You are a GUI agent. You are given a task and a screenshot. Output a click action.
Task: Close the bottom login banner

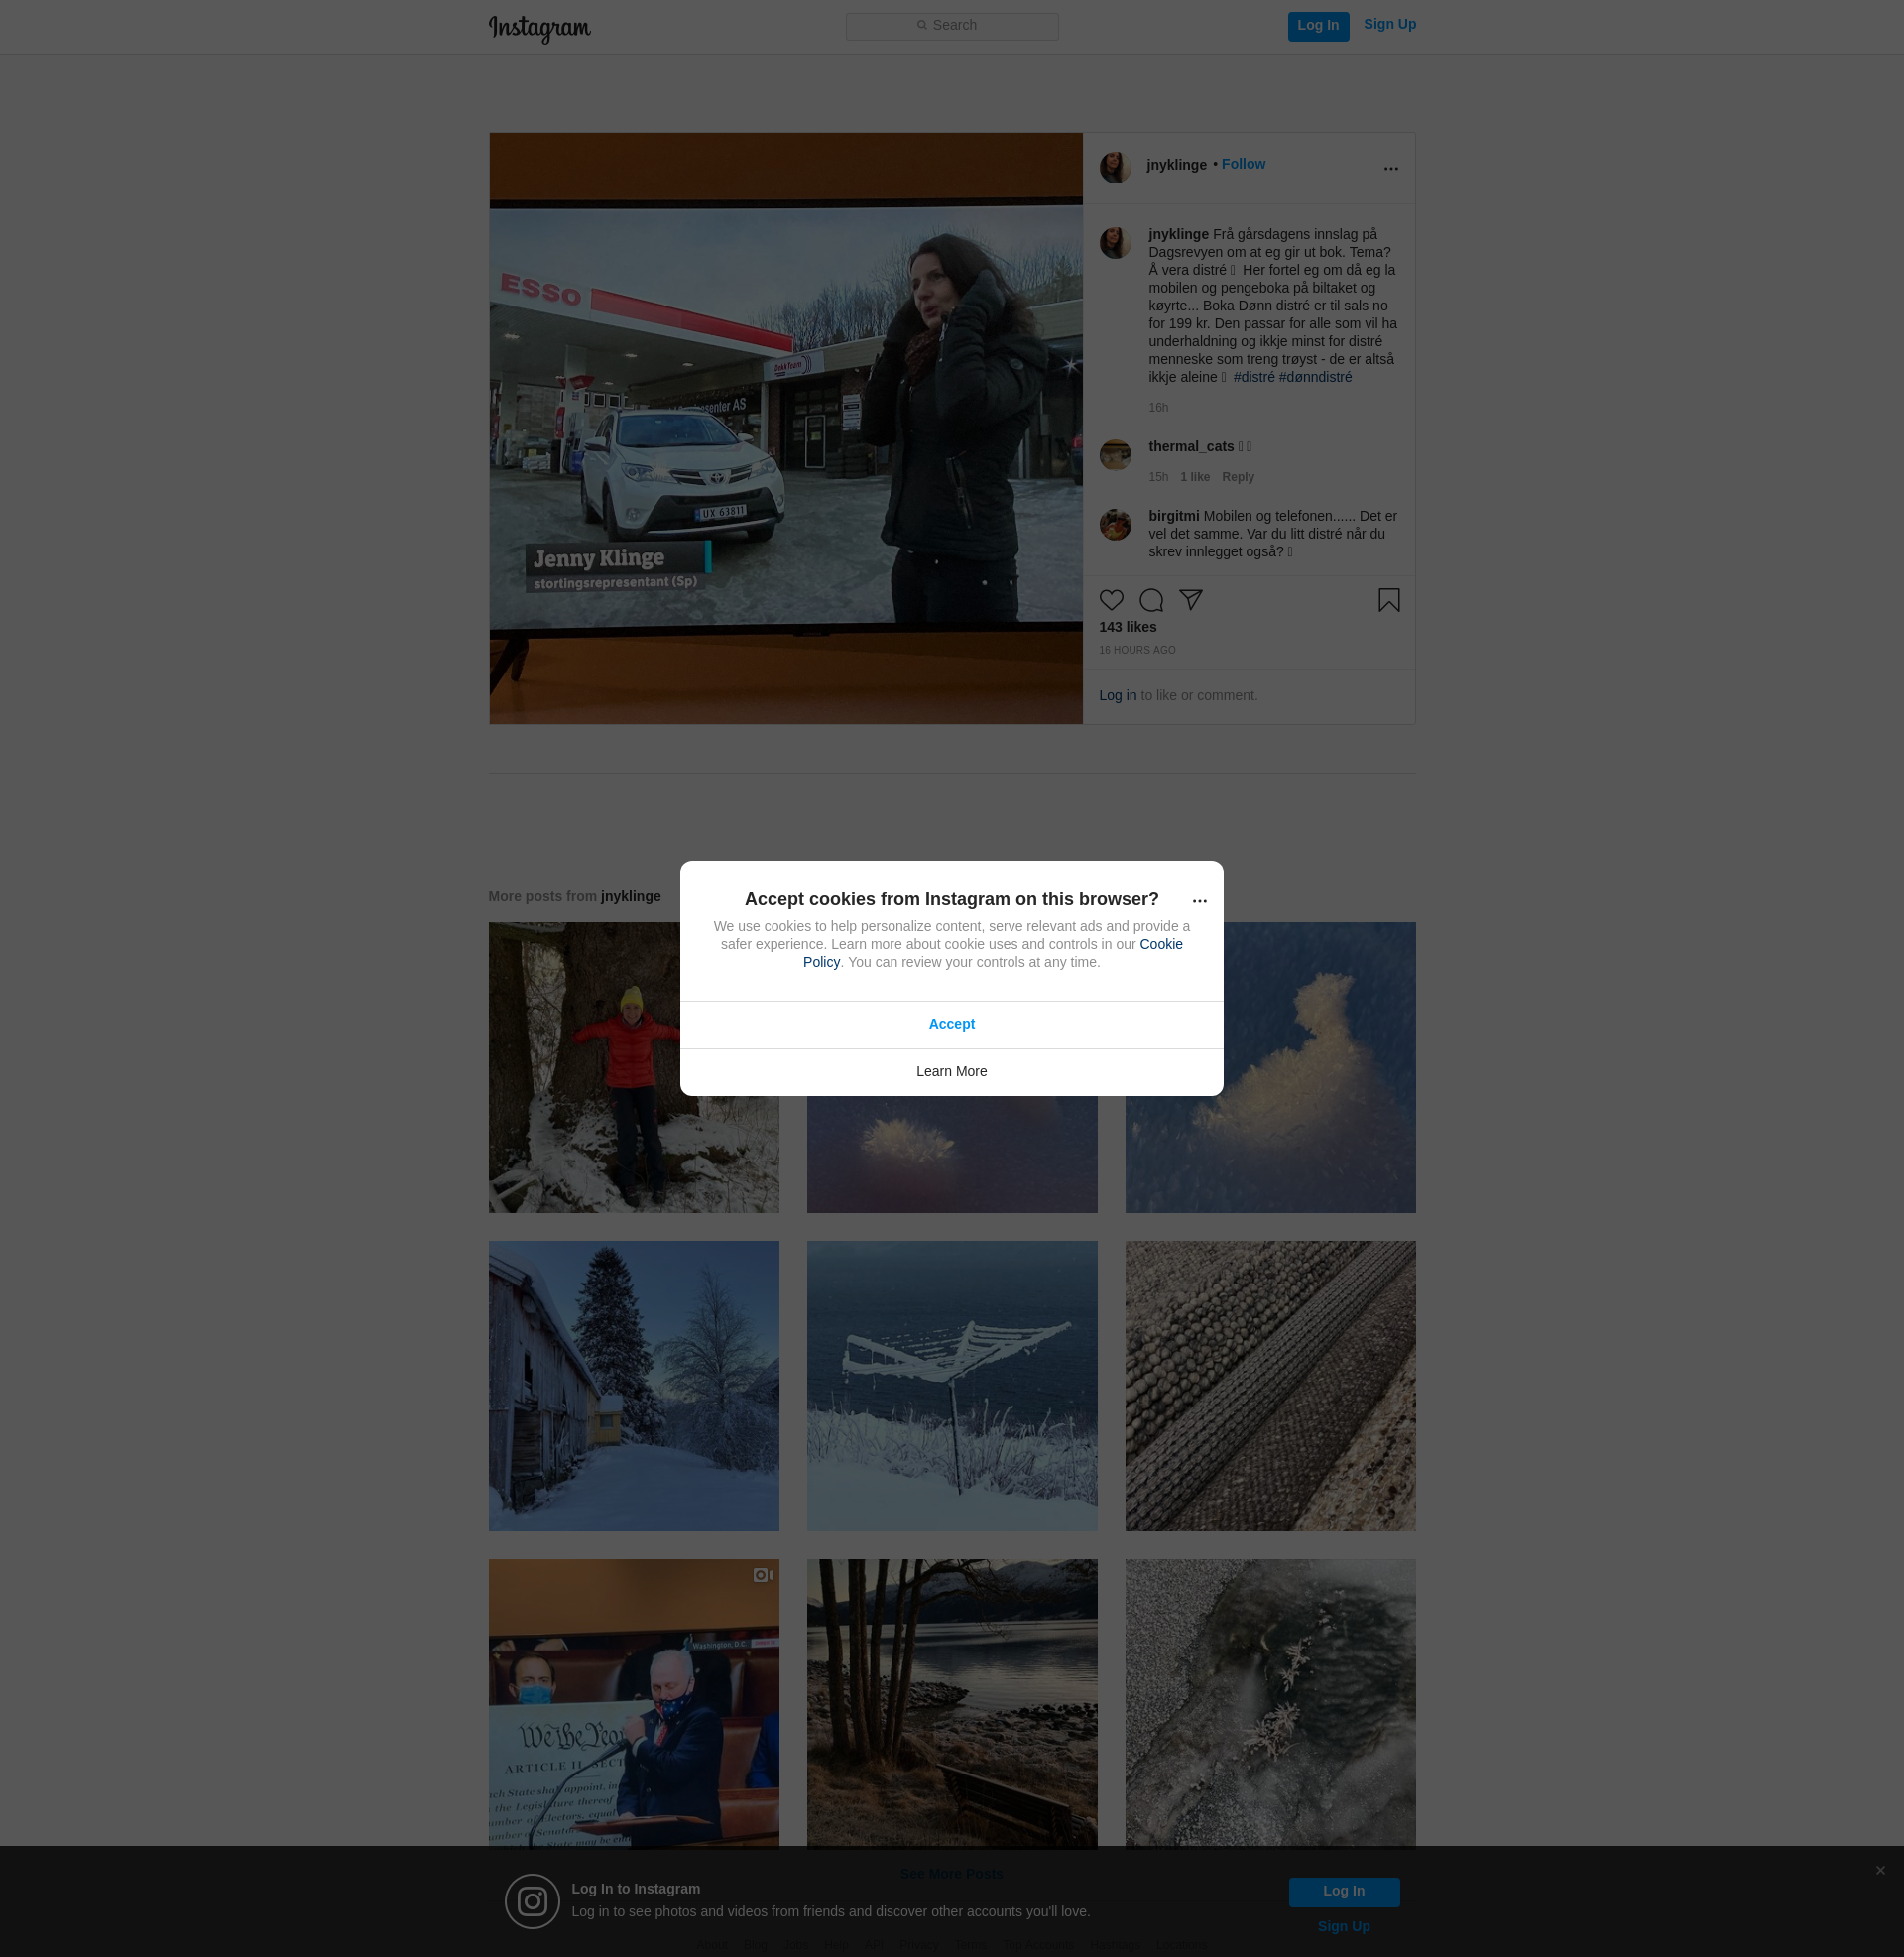coord(1879,1870)
